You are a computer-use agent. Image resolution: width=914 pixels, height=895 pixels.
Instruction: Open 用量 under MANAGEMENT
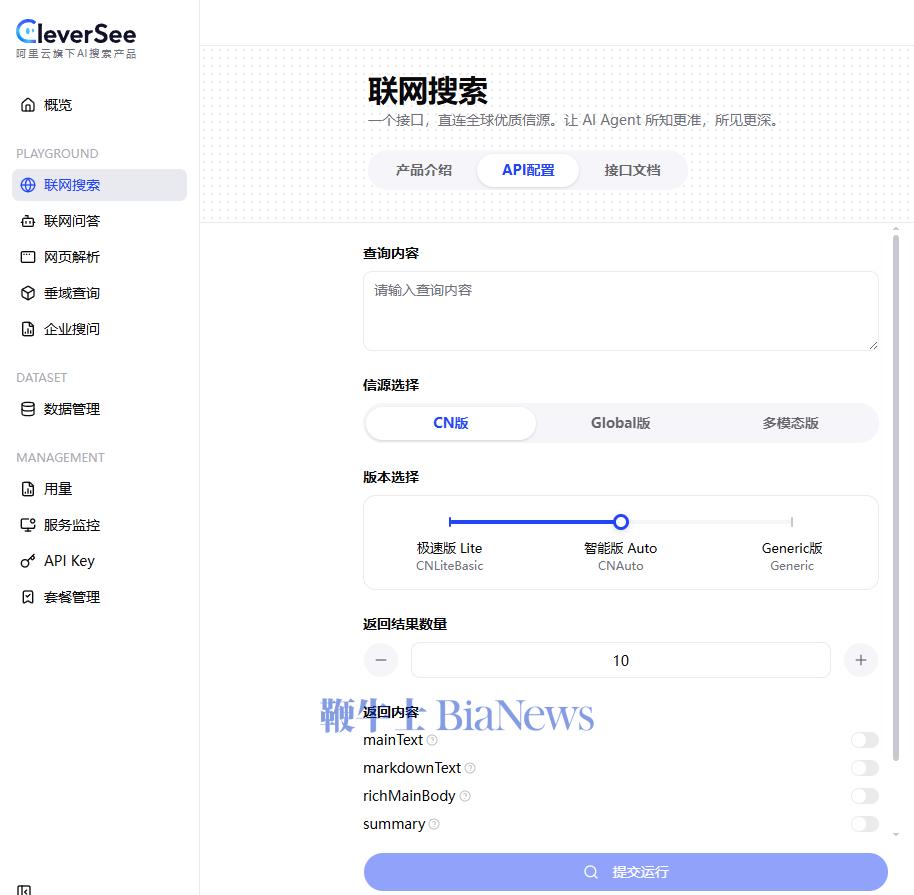99,489
